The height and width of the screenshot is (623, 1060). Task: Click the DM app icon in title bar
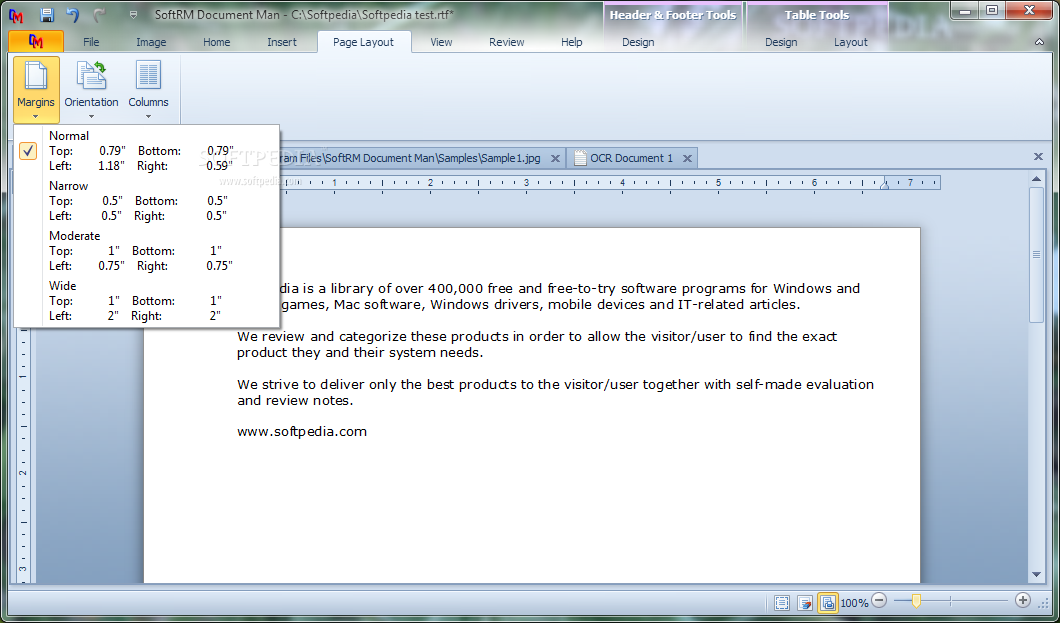tap(16, 15)
